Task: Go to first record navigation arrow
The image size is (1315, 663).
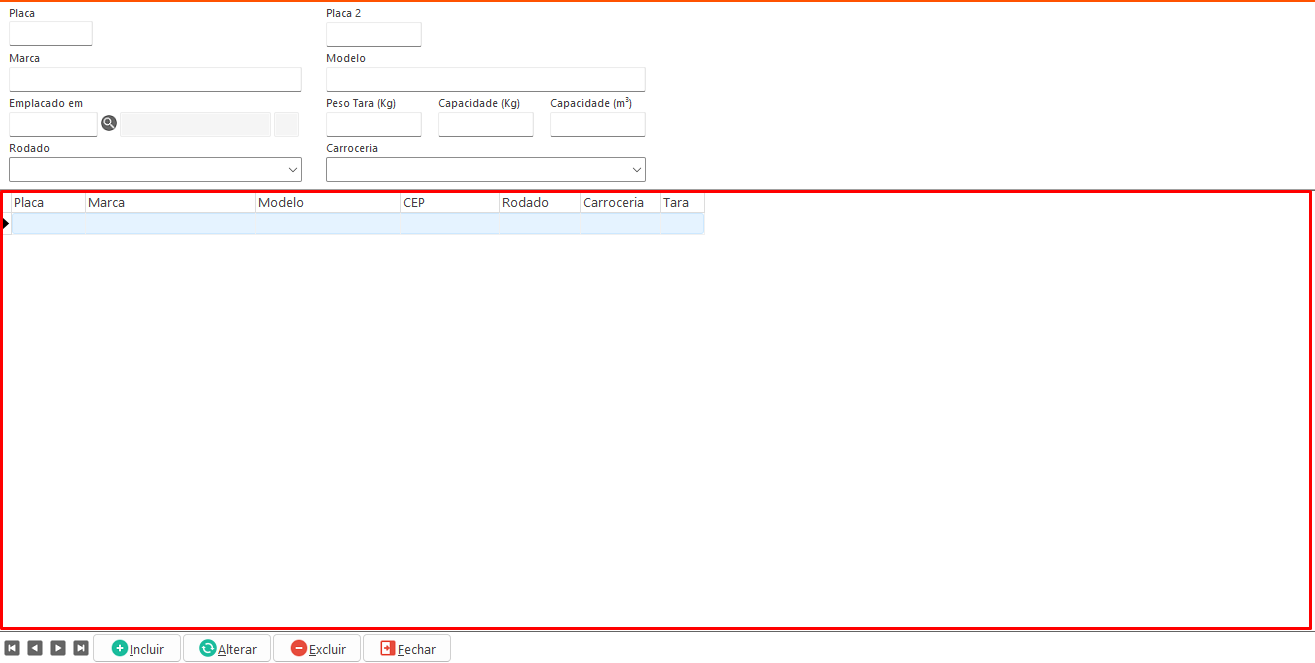Action: pyautogui.click(x=12, y=648)
